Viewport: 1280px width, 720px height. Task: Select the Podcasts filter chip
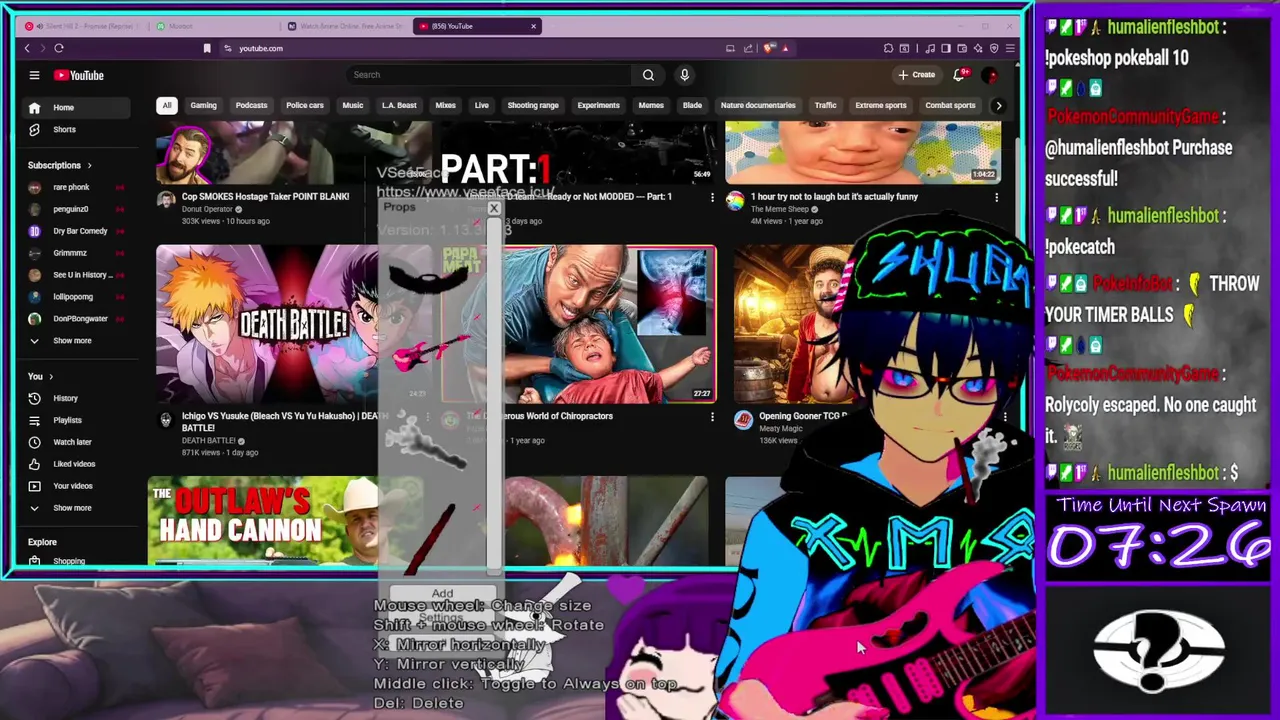coord(251,105)
